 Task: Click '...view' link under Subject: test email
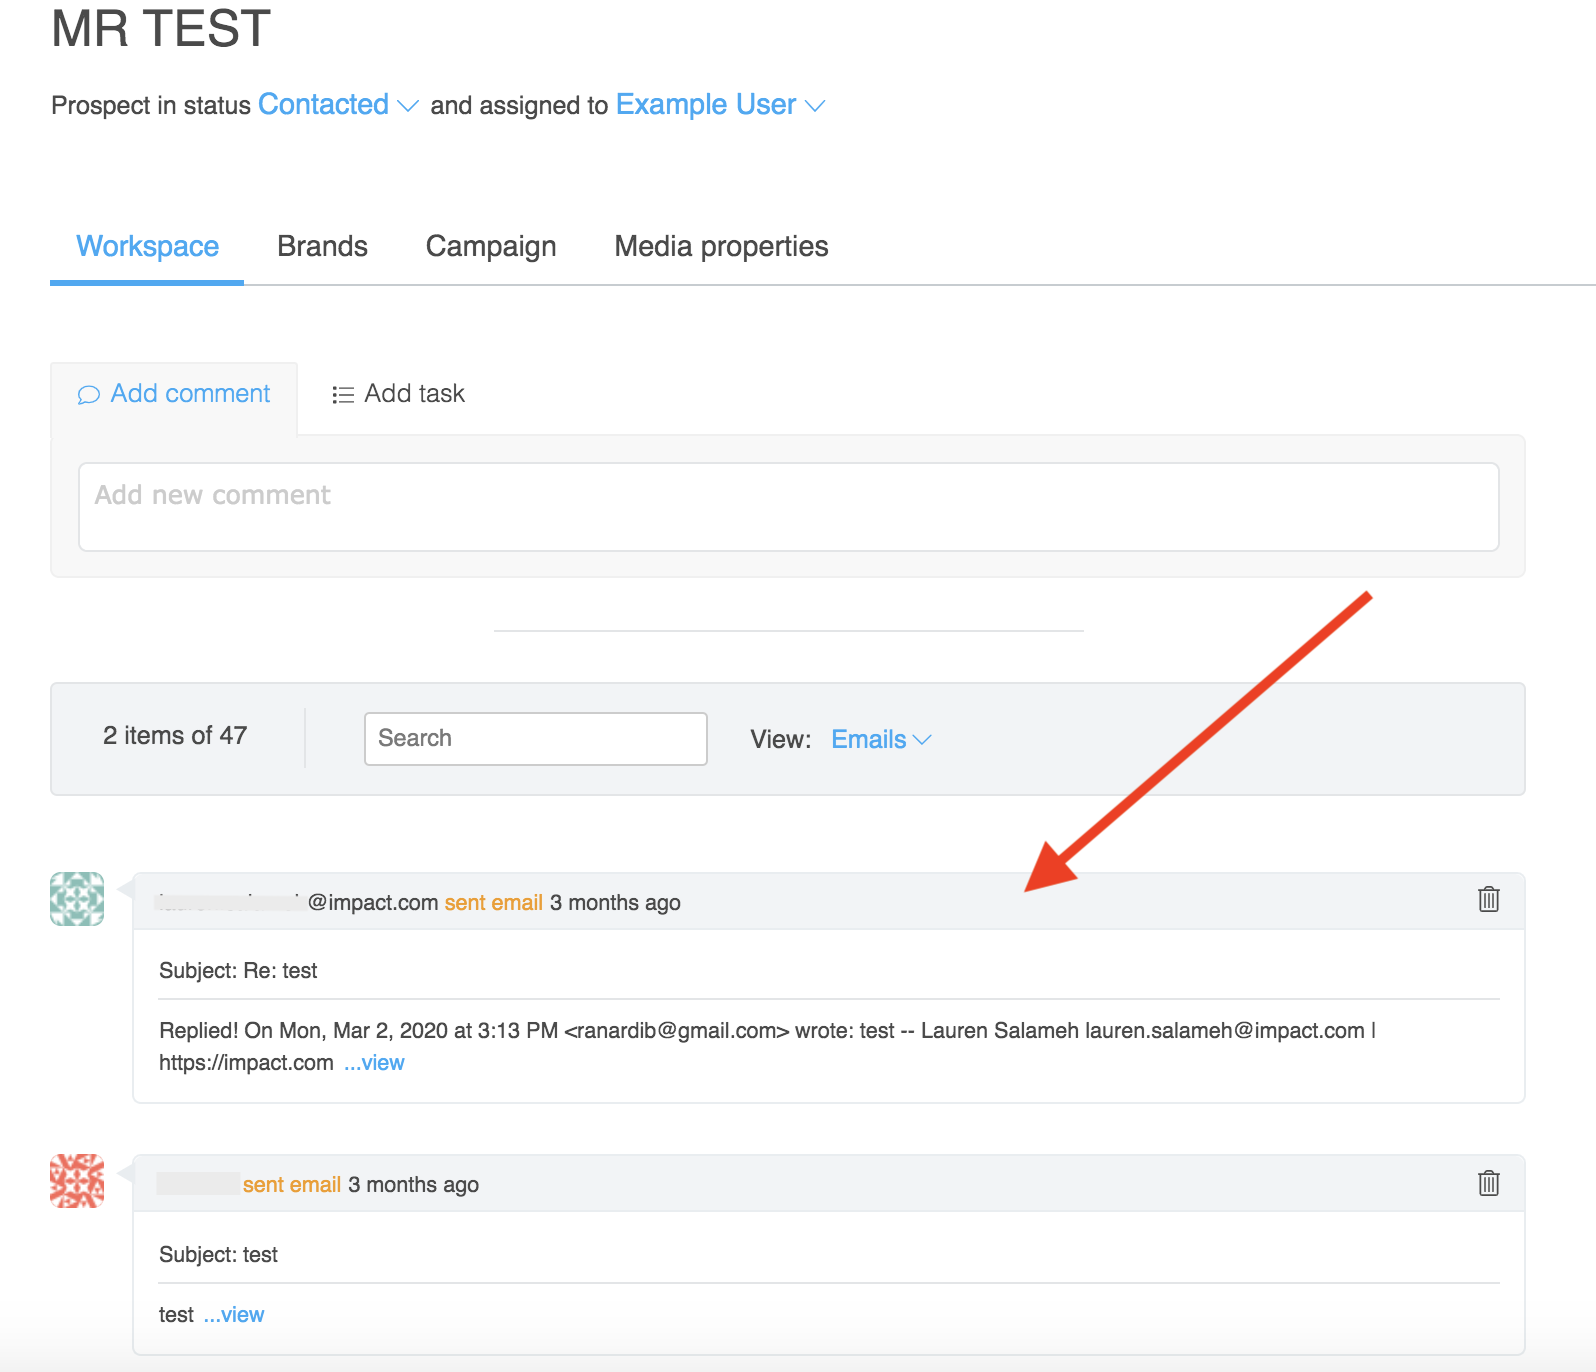coord(234,1314)
